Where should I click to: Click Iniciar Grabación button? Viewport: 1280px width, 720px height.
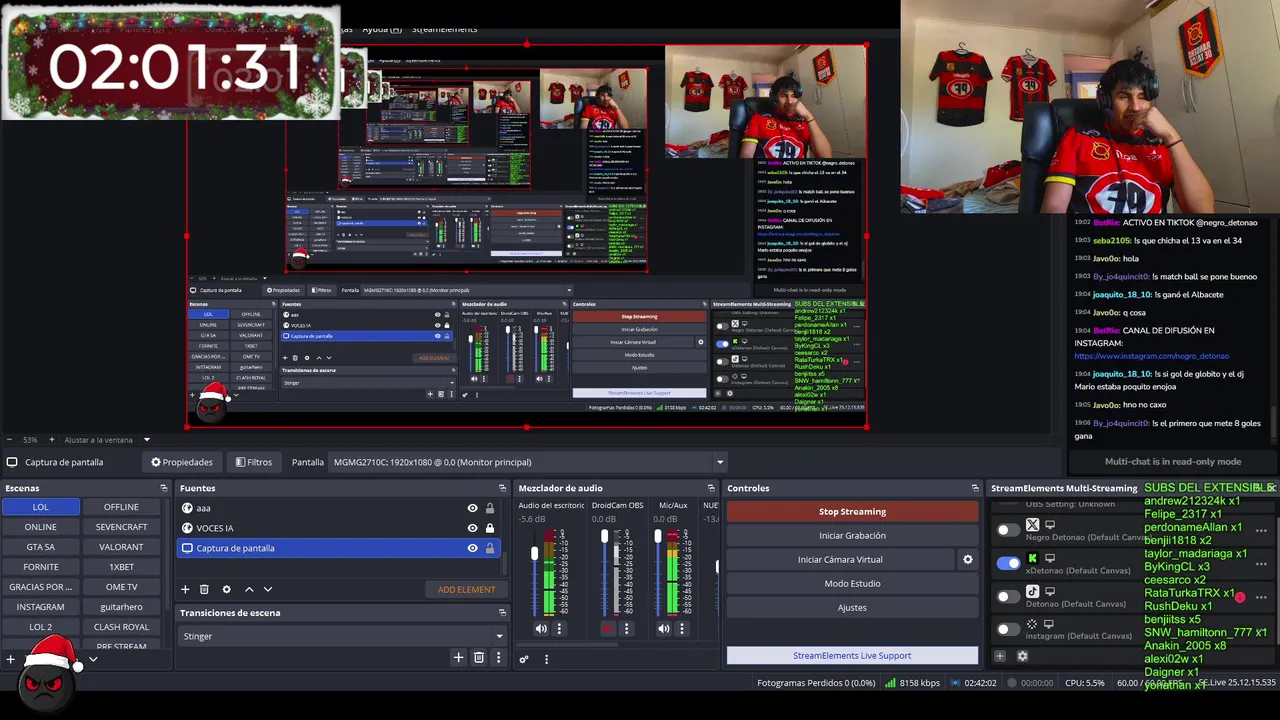852,535
